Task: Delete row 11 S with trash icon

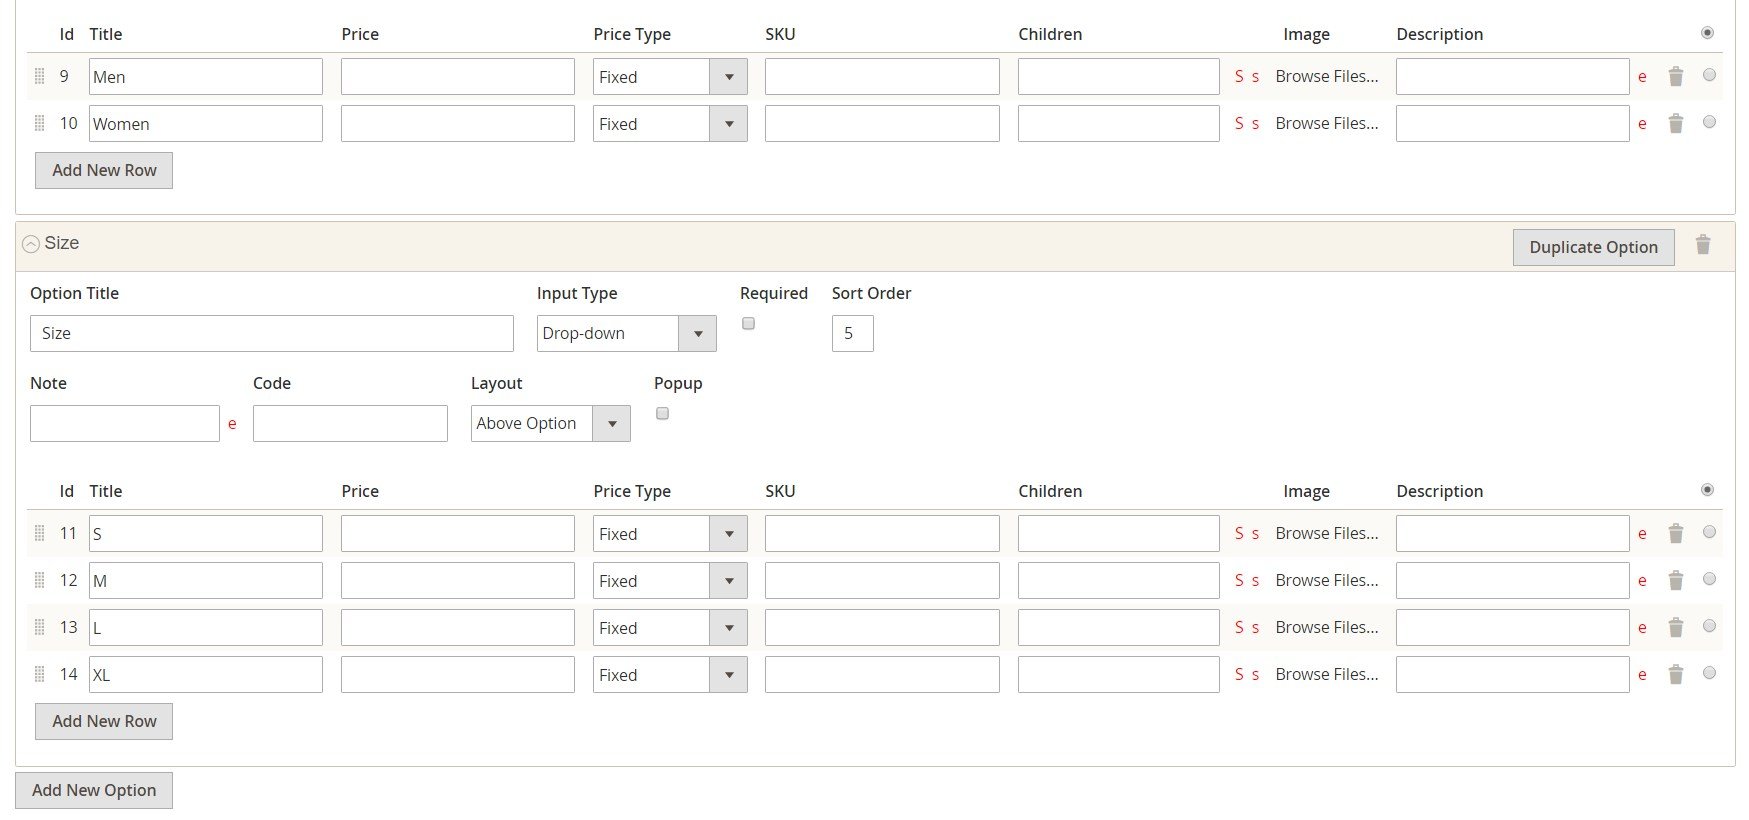Action: tap(1676, 534)
